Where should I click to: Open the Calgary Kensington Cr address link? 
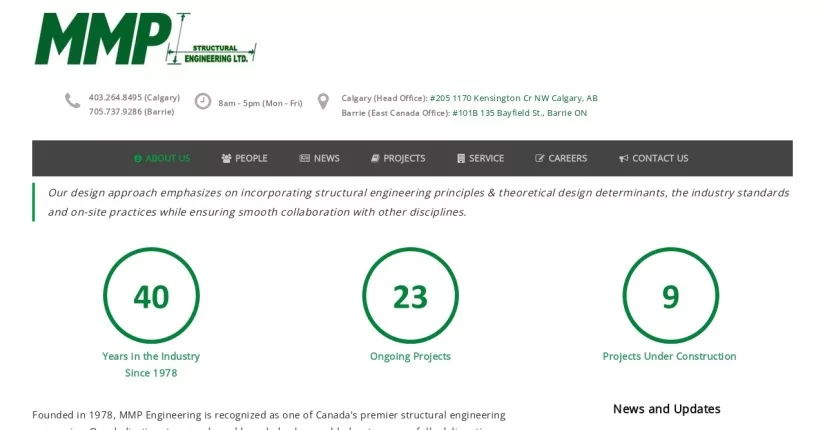coord(514,98)
